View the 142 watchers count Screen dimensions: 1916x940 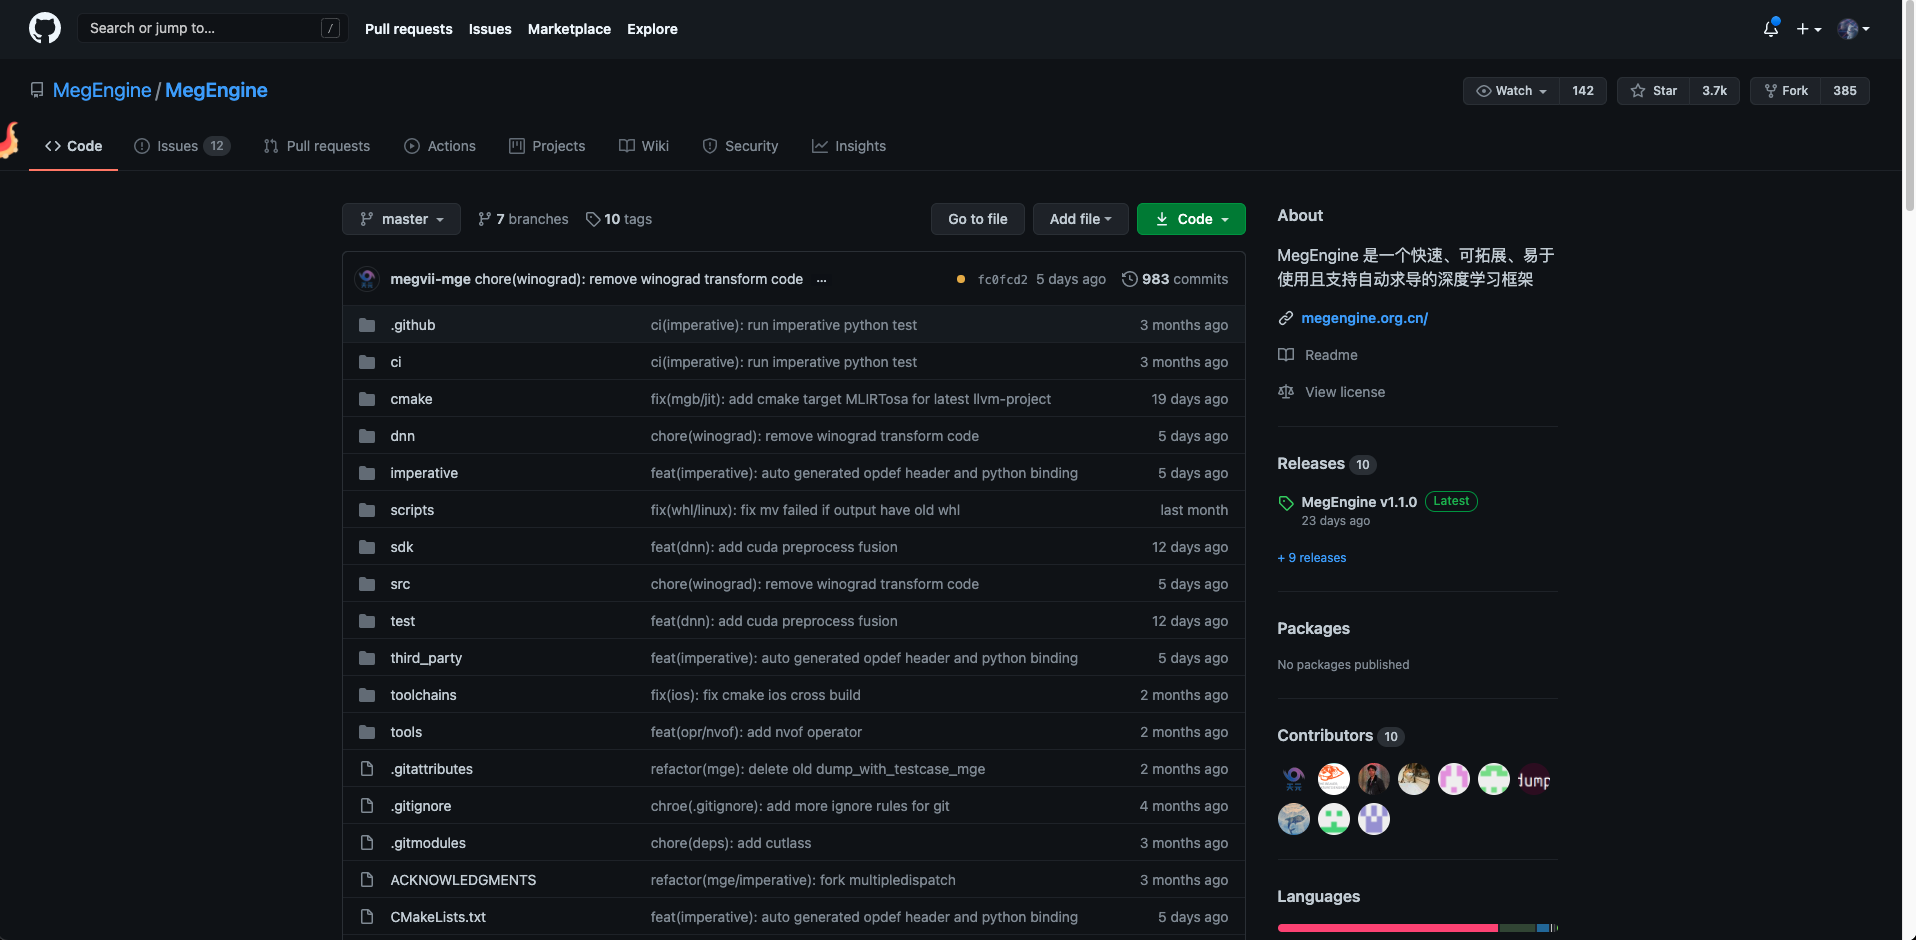click(1582, 91)
